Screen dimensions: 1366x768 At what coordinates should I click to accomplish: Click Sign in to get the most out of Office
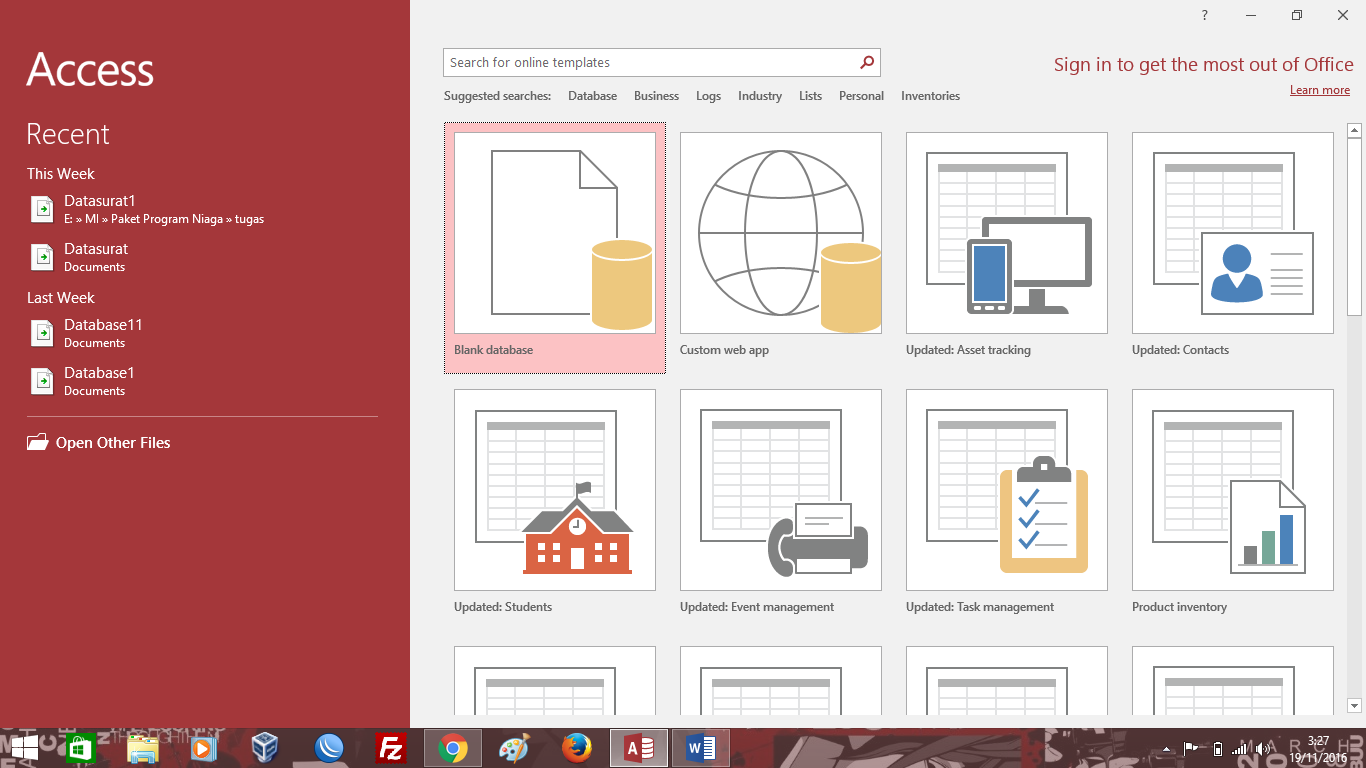click(x=1203, y=65)
